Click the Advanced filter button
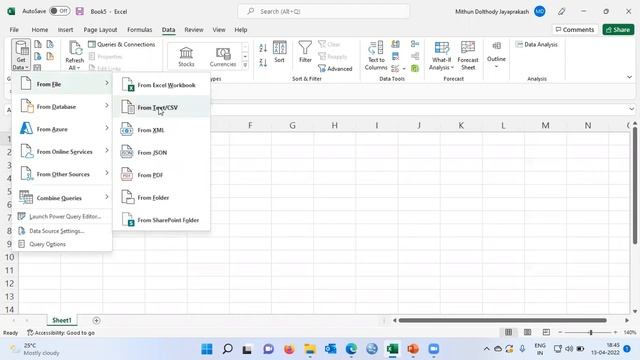The width and height of the screenshot is (640, 360). tap(335, 68)
